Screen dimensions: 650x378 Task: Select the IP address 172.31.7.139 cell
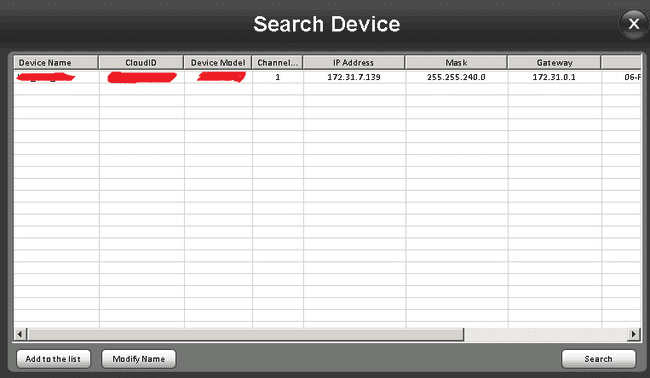[354, 77]
